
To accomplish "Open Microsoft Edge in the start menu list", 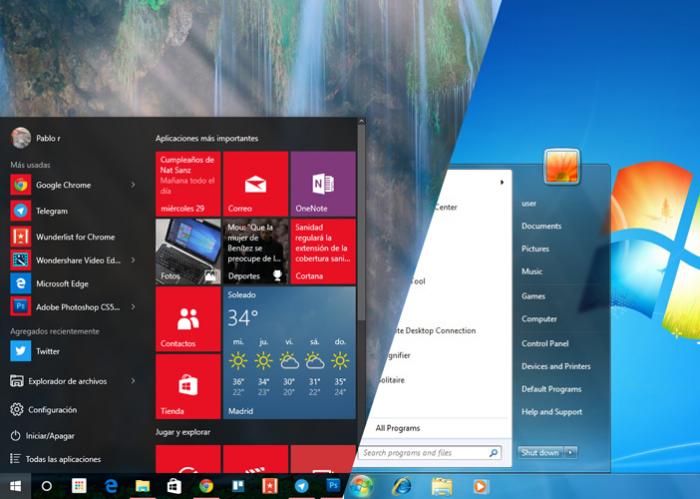I will coord(63,283).
